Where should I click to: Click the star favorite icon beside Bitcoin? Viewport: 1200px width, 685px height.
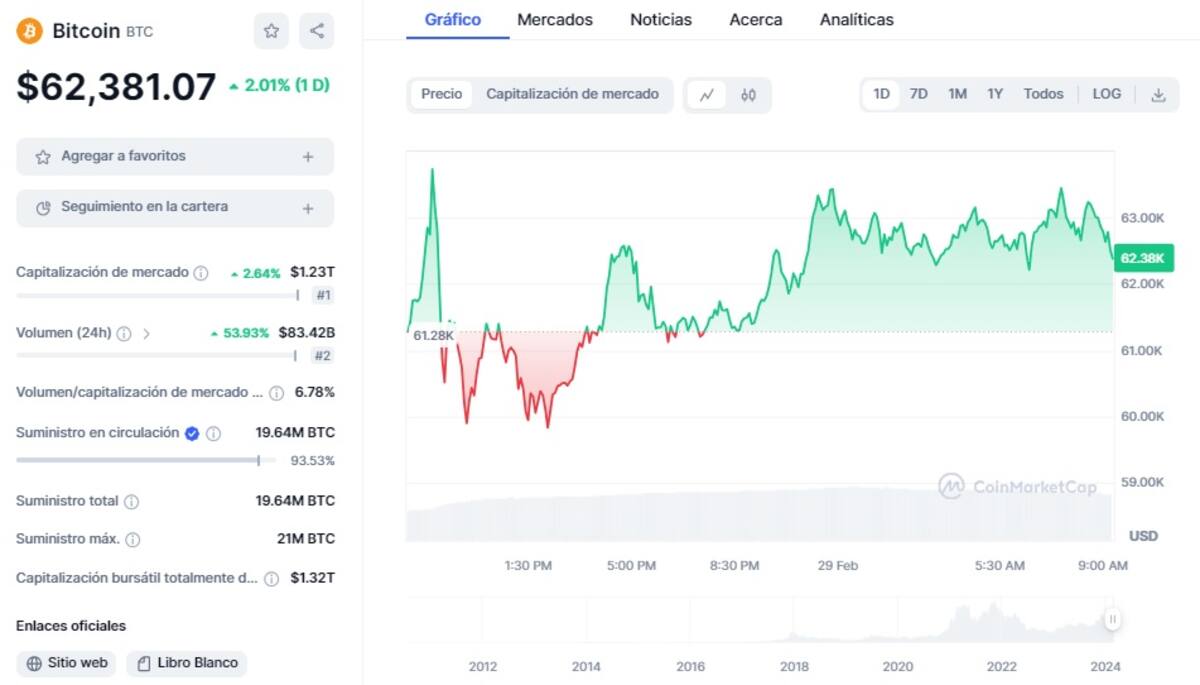click(271, 31)
